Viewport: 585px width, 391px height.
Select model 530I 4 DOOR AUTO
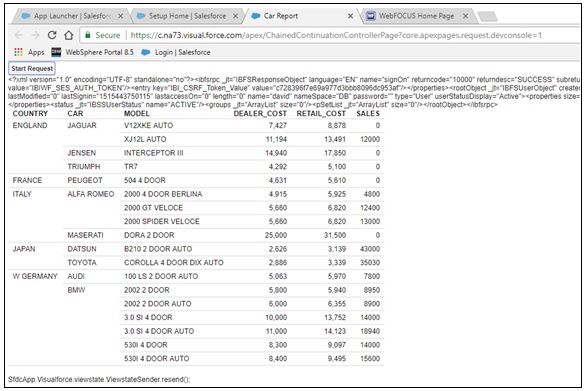pos(157,359)
